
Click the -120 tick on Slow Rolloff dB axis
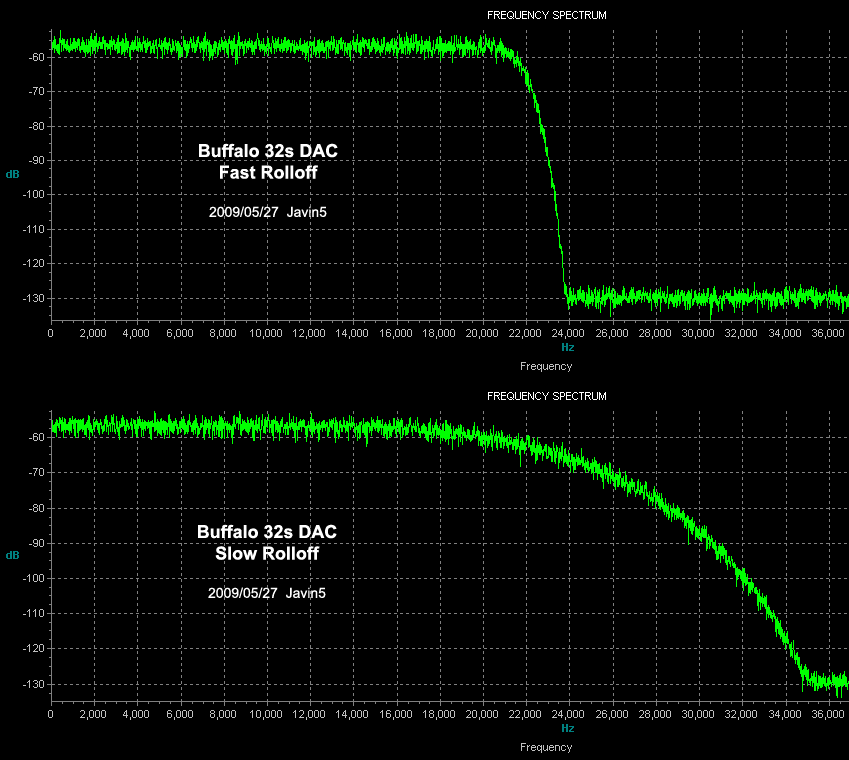click(x=34, y=648)
